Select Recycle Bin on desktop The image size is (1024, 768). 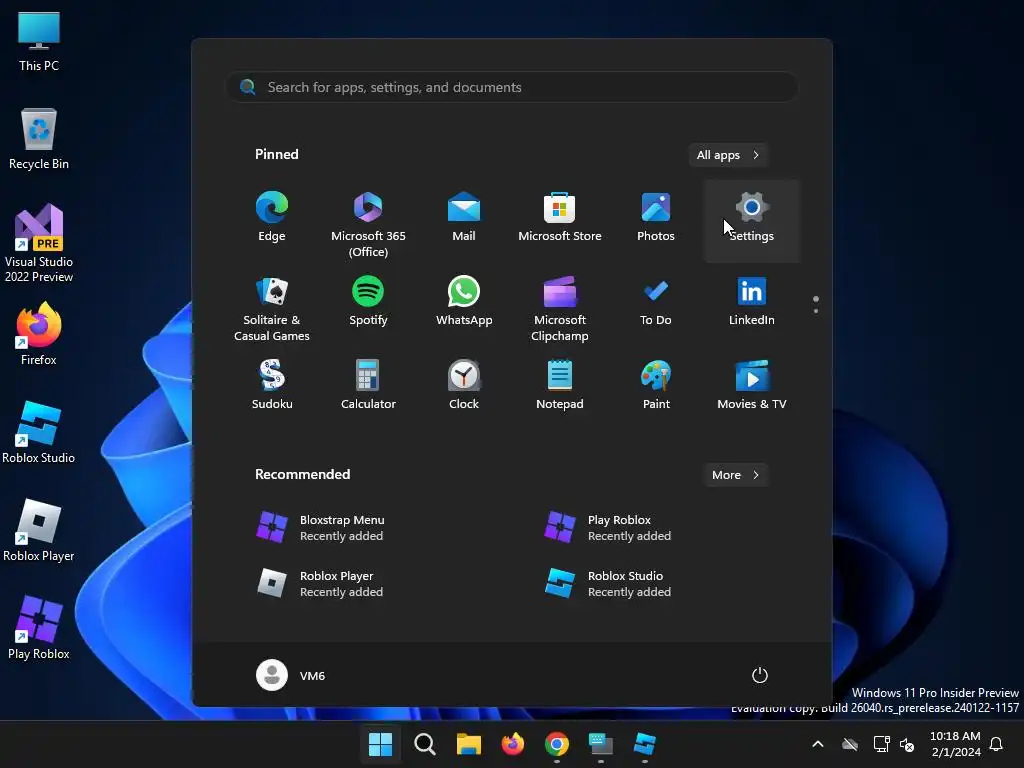[39, 140]
